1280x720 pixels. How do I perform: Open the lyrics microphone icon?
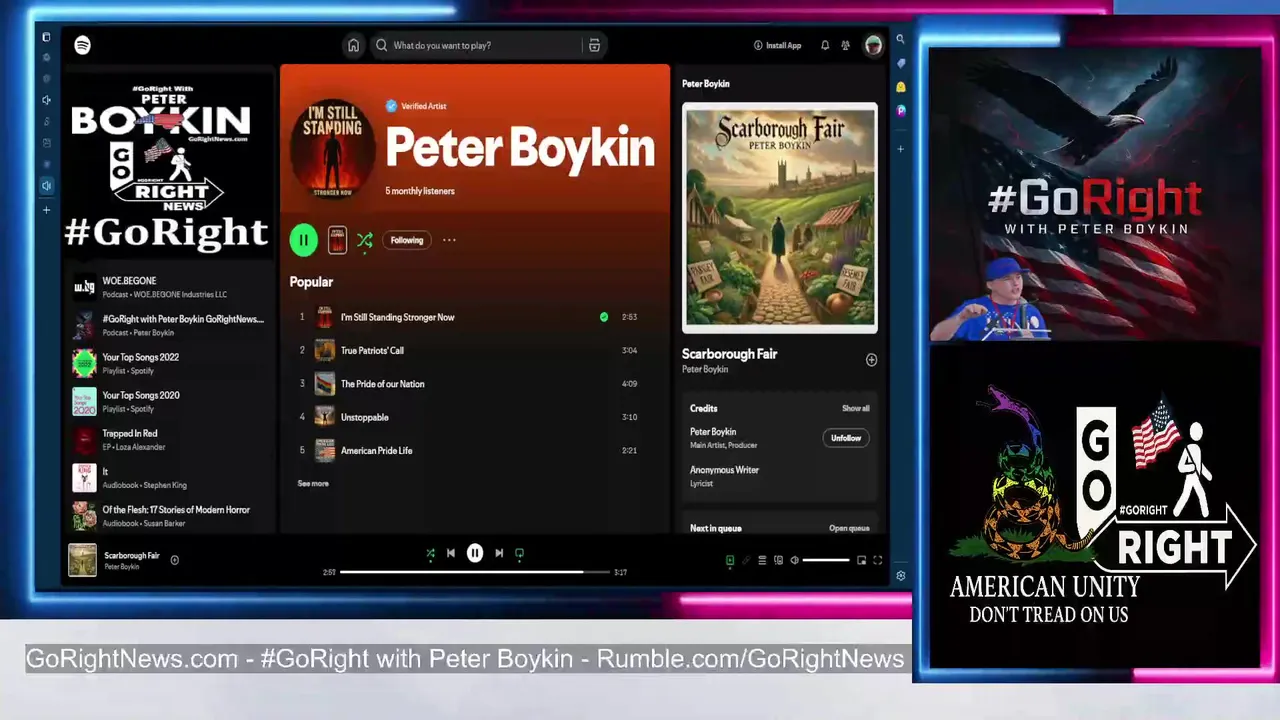(x=746, y=560)
